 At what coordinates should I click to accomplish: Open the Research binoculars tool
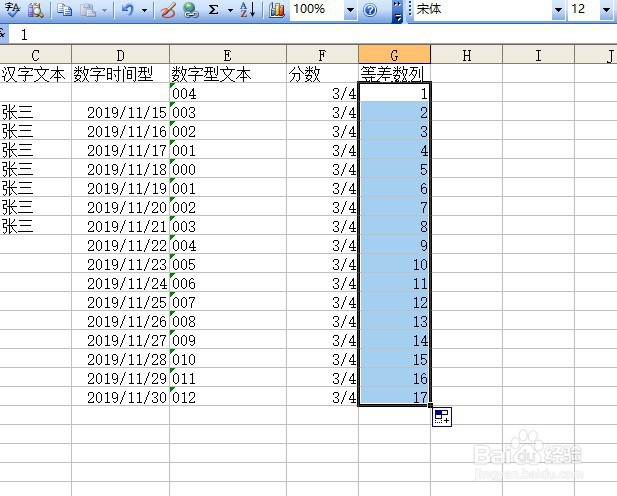point(35,9)
